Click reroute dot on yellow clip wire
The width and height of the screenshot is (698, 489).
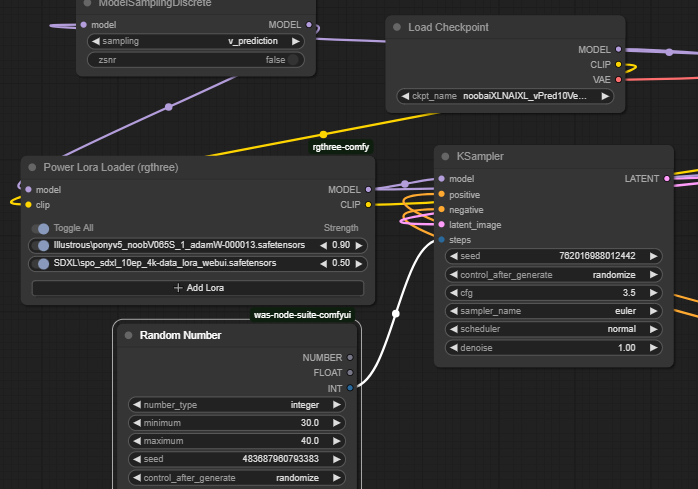(323, 134)
